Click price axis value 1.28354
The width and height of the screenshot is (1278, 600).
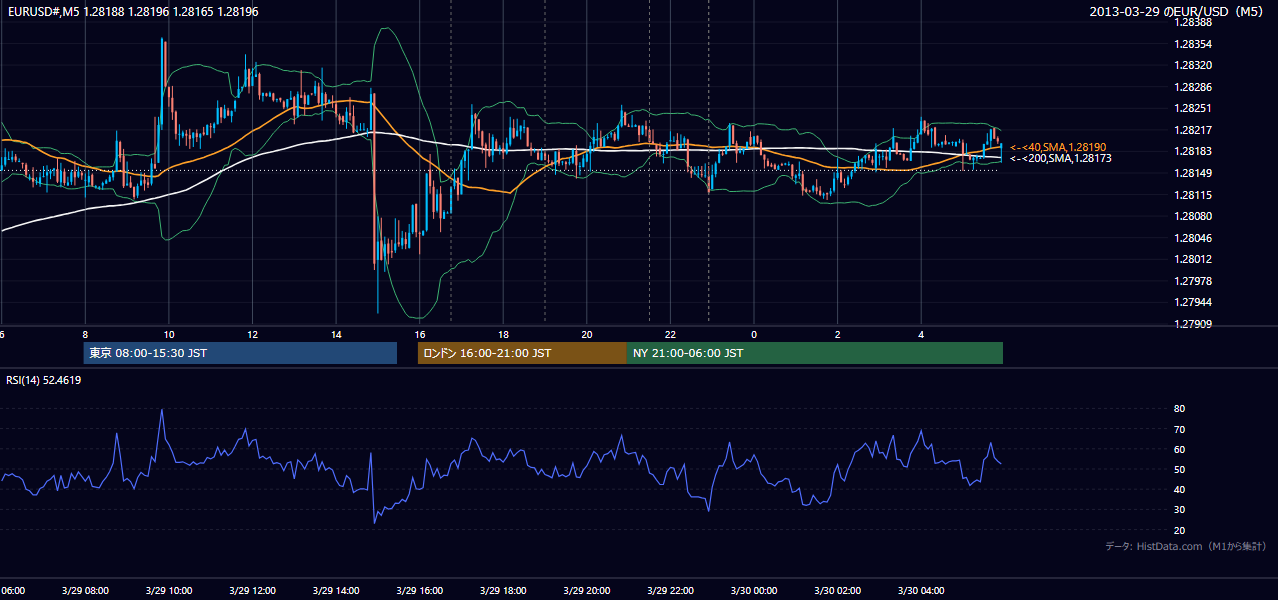pyautogui.click(x=1193, y=44)
